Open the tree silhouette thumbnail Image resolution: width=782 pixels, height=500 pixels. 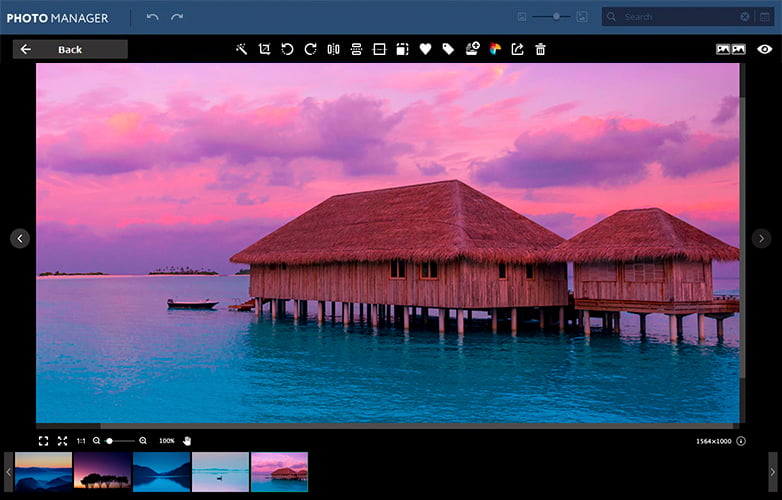[x=102, y=472]
